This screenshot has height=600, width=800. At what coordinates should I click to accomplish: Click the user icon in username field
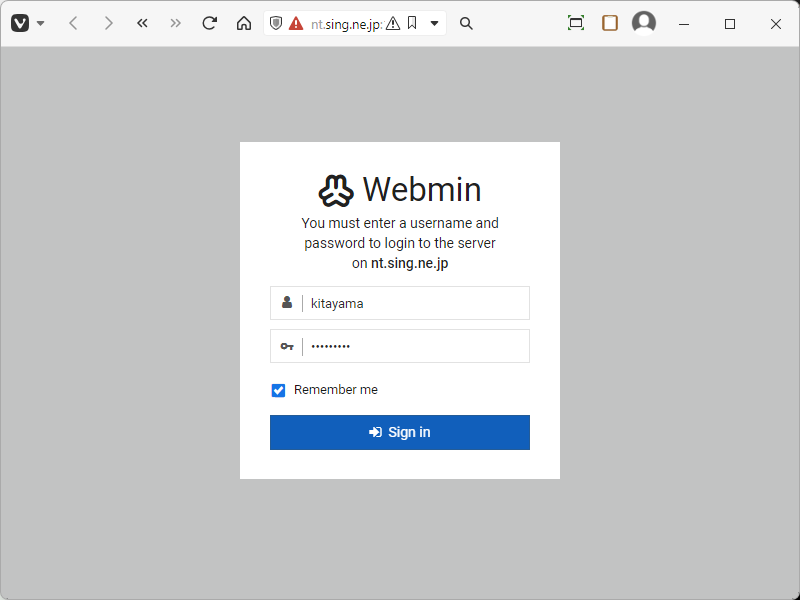pyautogui.click(x=287, y=303)
